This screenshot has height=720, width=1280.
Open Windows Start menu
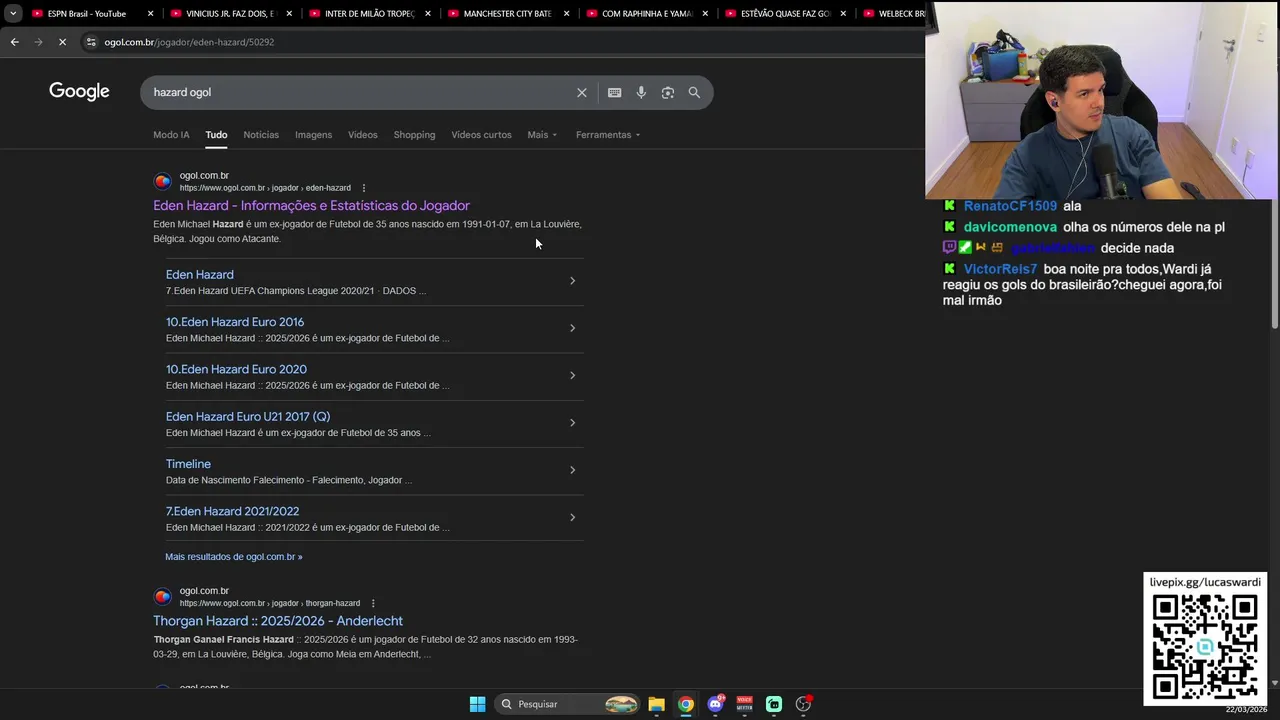(x=477, y=704)
